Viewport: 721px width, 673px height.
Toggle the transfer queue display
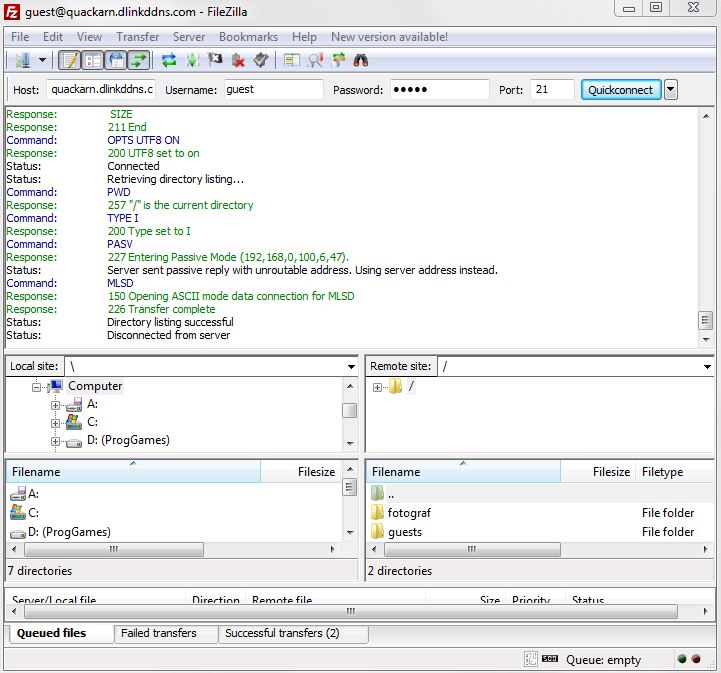coord(138,60)
